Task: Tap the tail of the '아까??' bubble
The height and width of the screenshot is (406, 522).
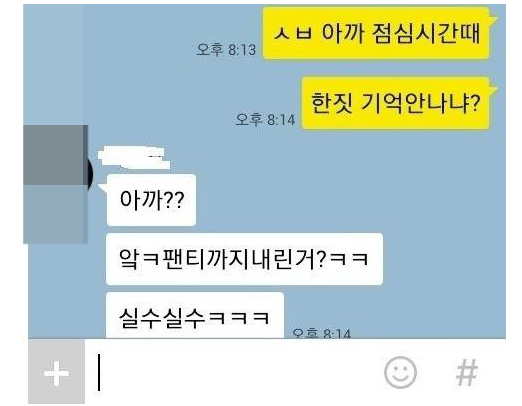Action: 102,187
